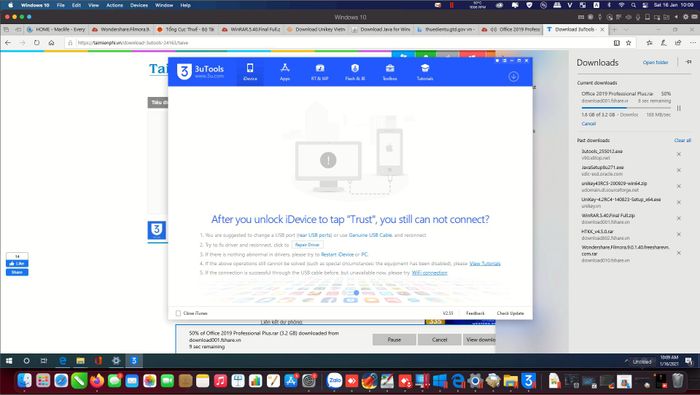This screenshot has height=395, width=700.
Task: Open Zalo from the macOS Dock
Action: coord(334,381)
